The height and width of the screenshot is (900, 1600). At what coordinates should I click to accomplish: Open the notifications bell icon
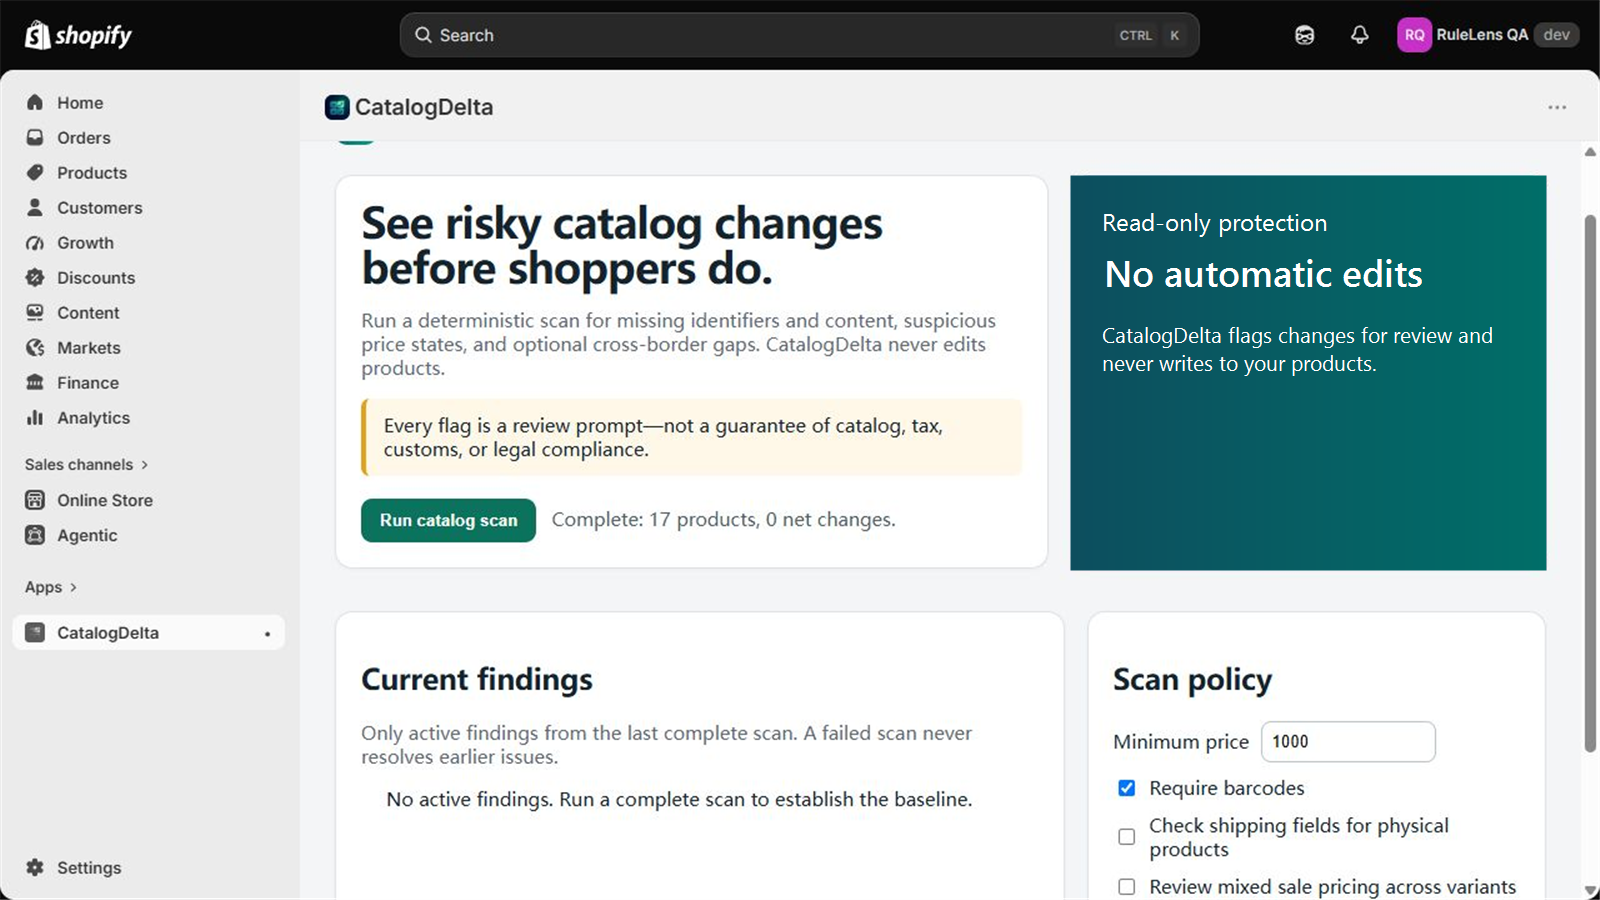(x=1359, y=35)
